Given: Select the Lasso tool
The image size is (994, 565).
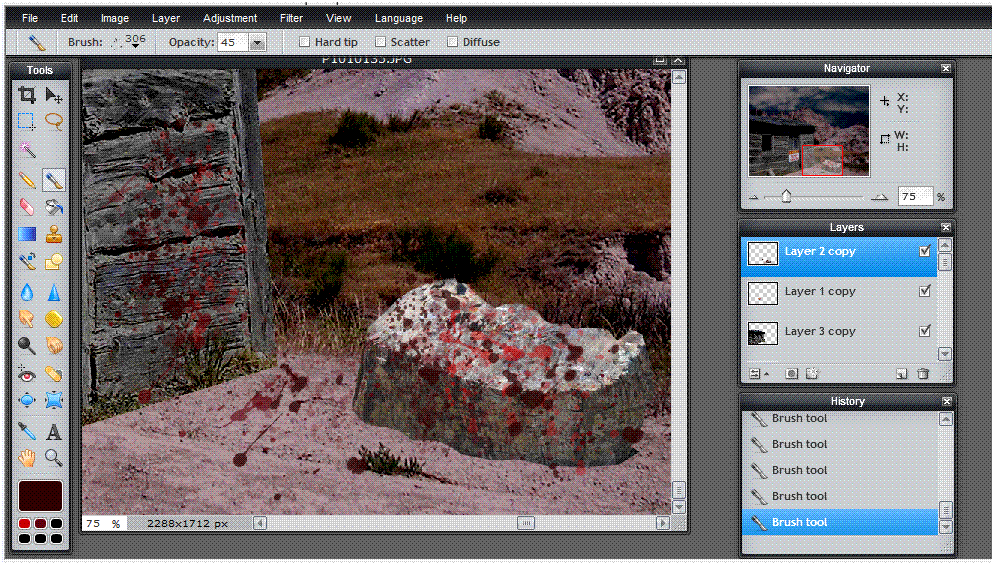Looking at the screenshot, I should click(x=54, y=122).
